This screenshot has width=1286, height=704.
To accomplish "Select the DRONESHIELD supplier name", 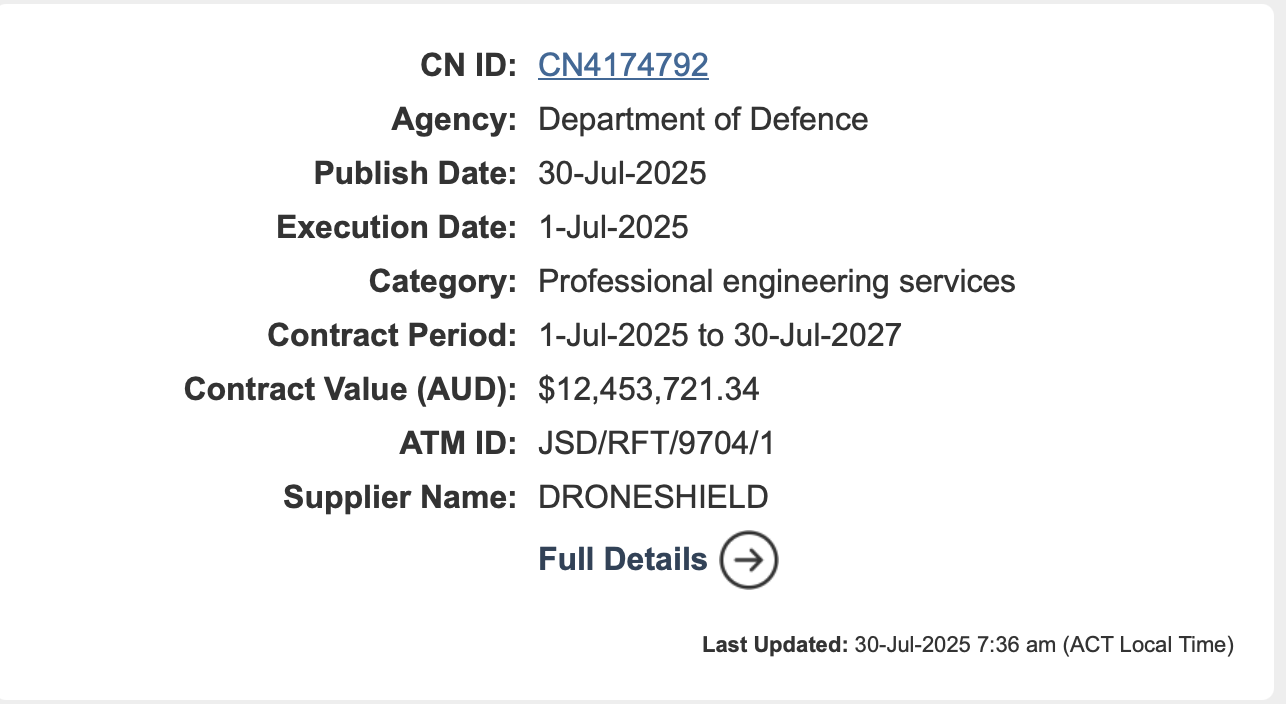I will (x=653, y=497).
